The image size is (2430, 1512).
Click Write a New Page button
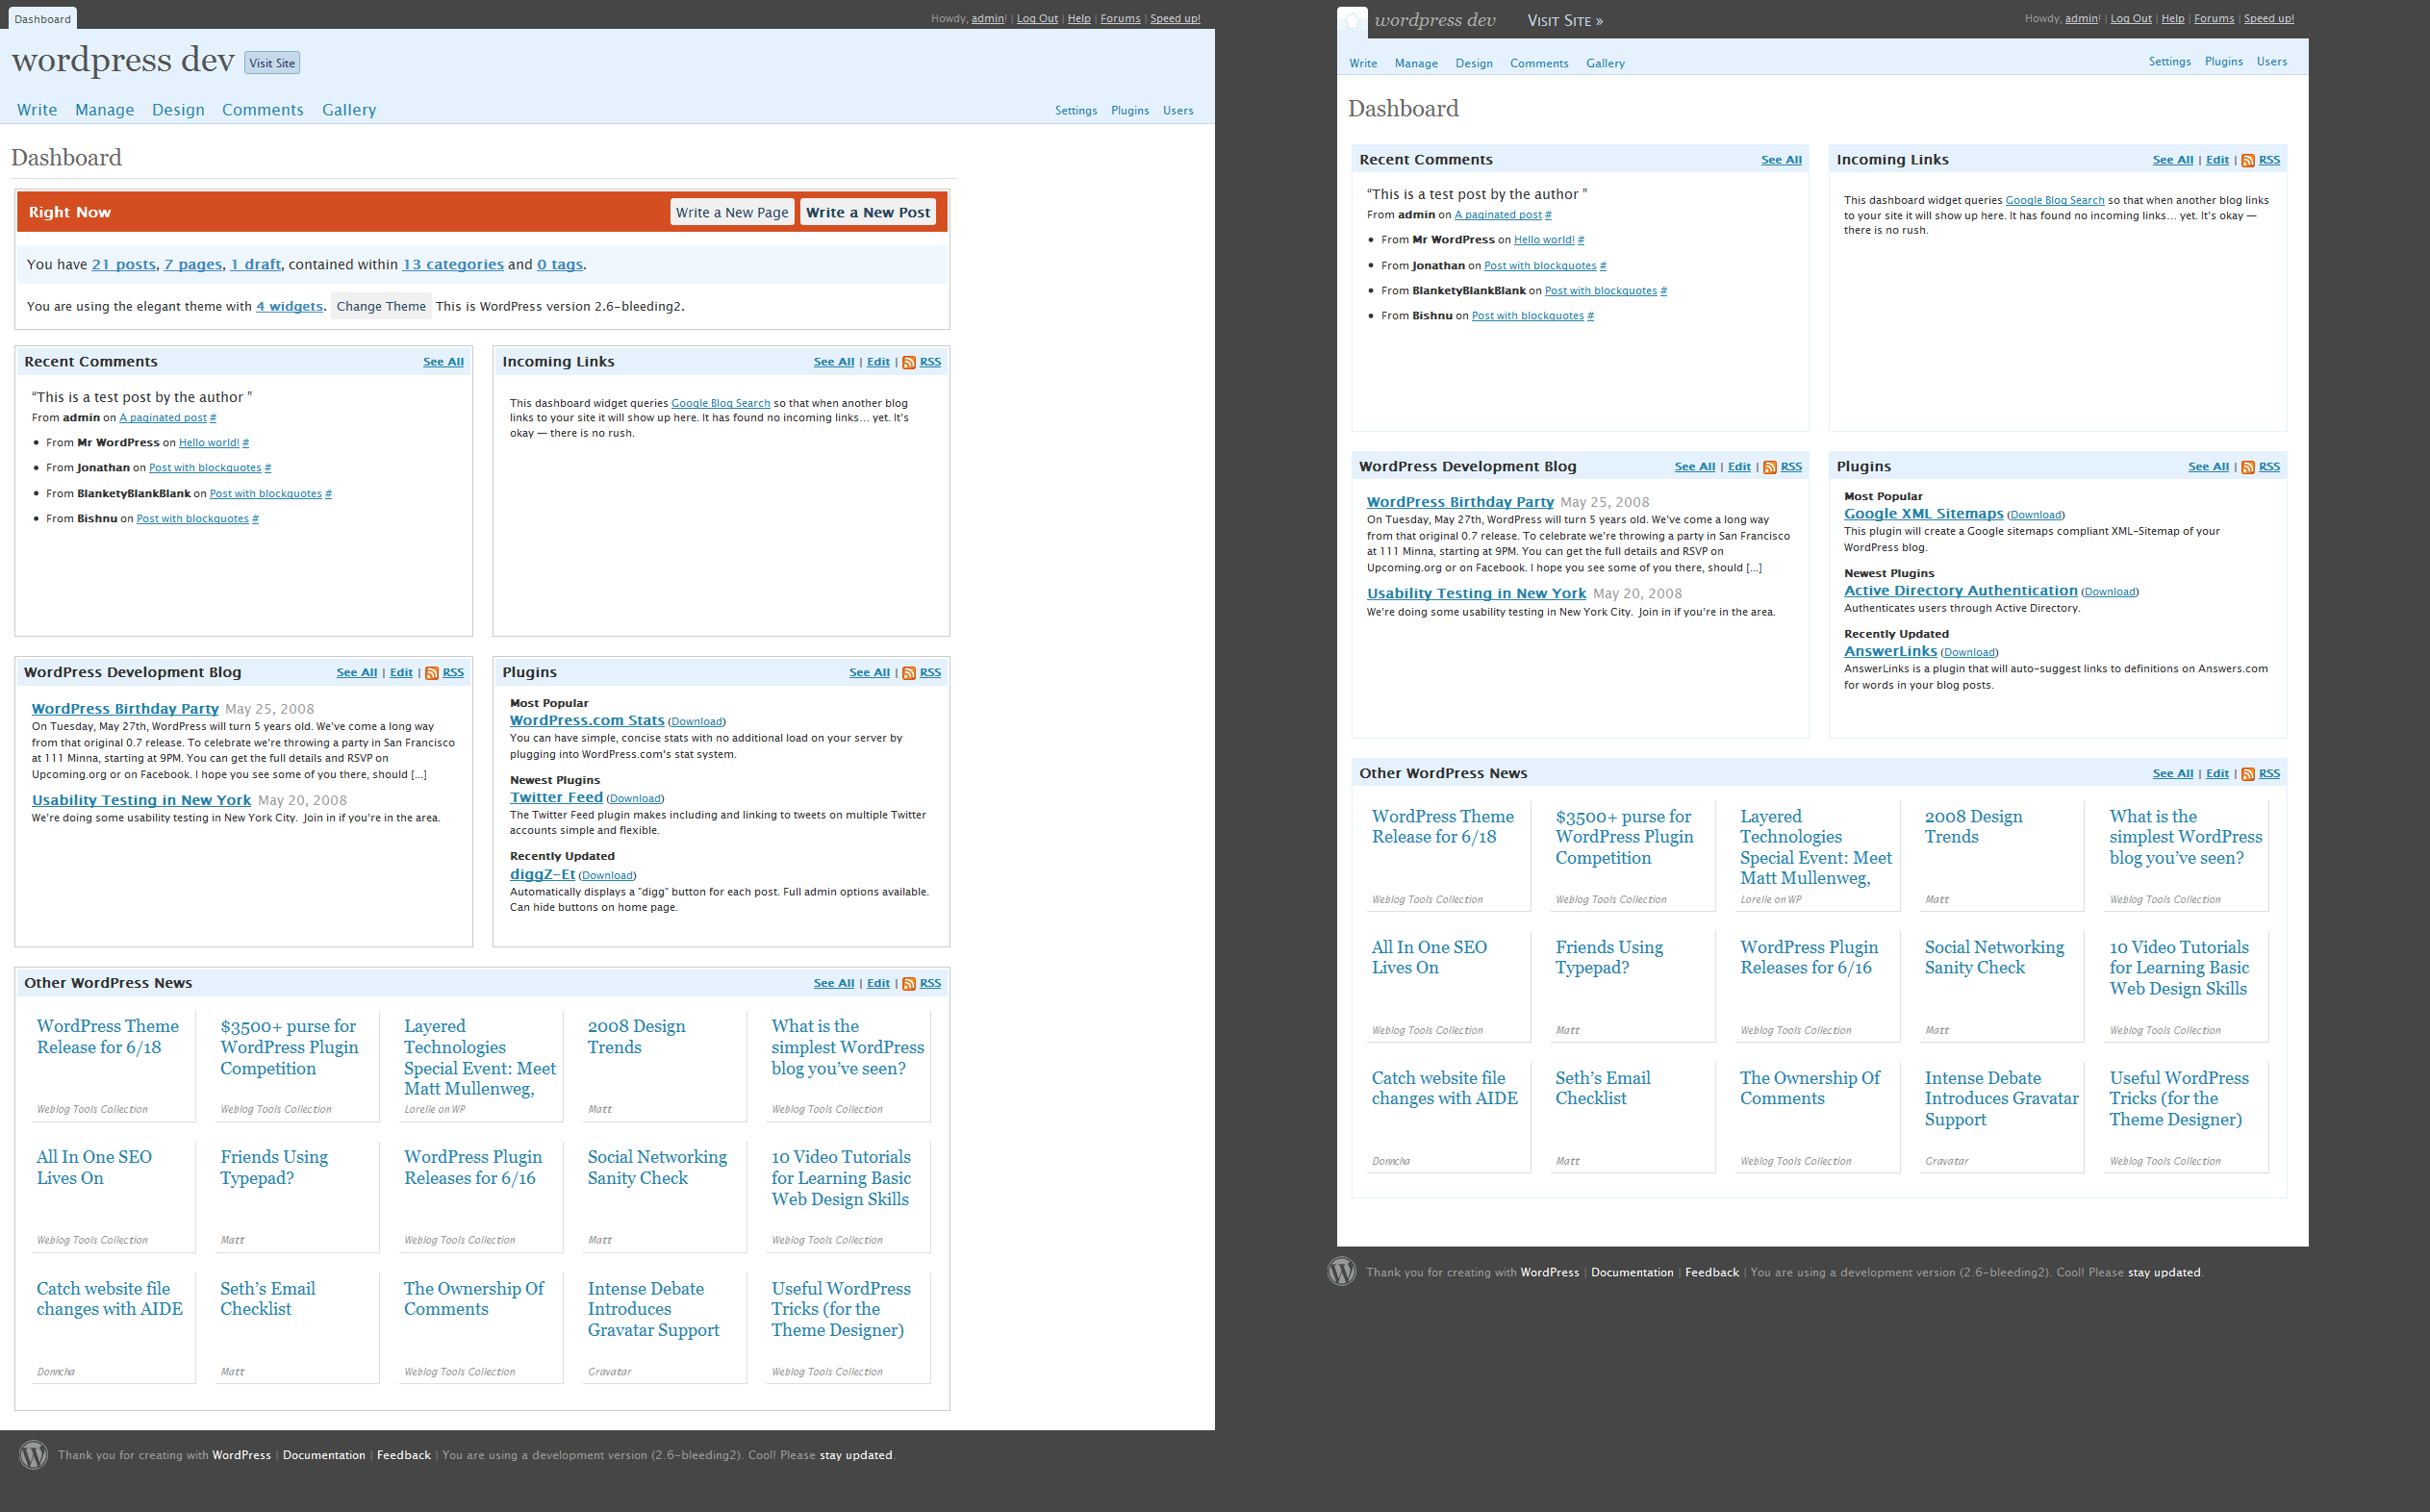[x=732, y=213]
